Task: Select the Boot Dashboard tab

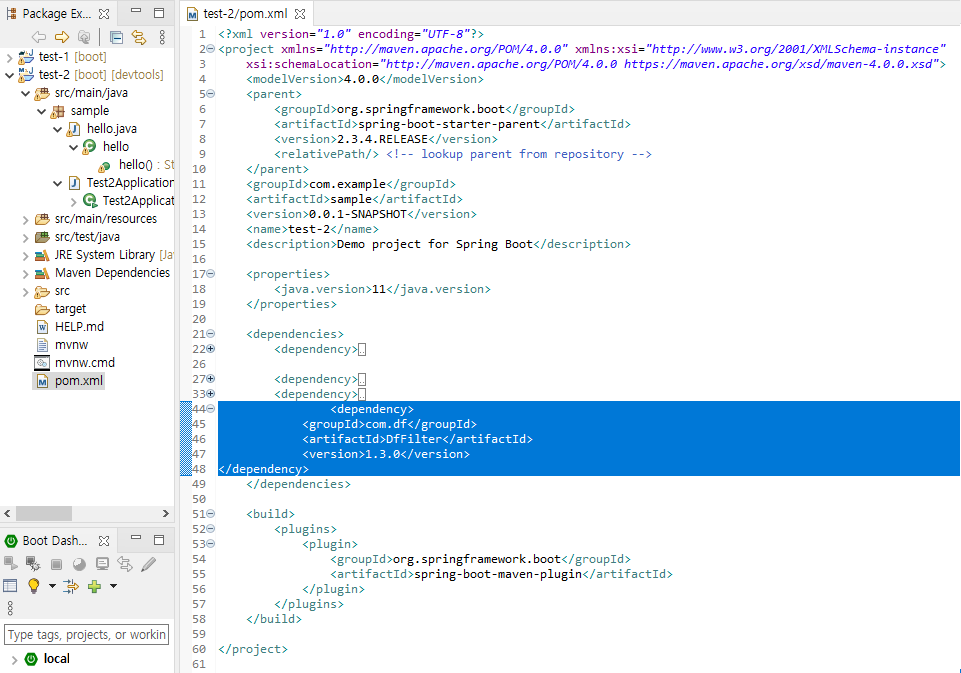Action: 55,541
